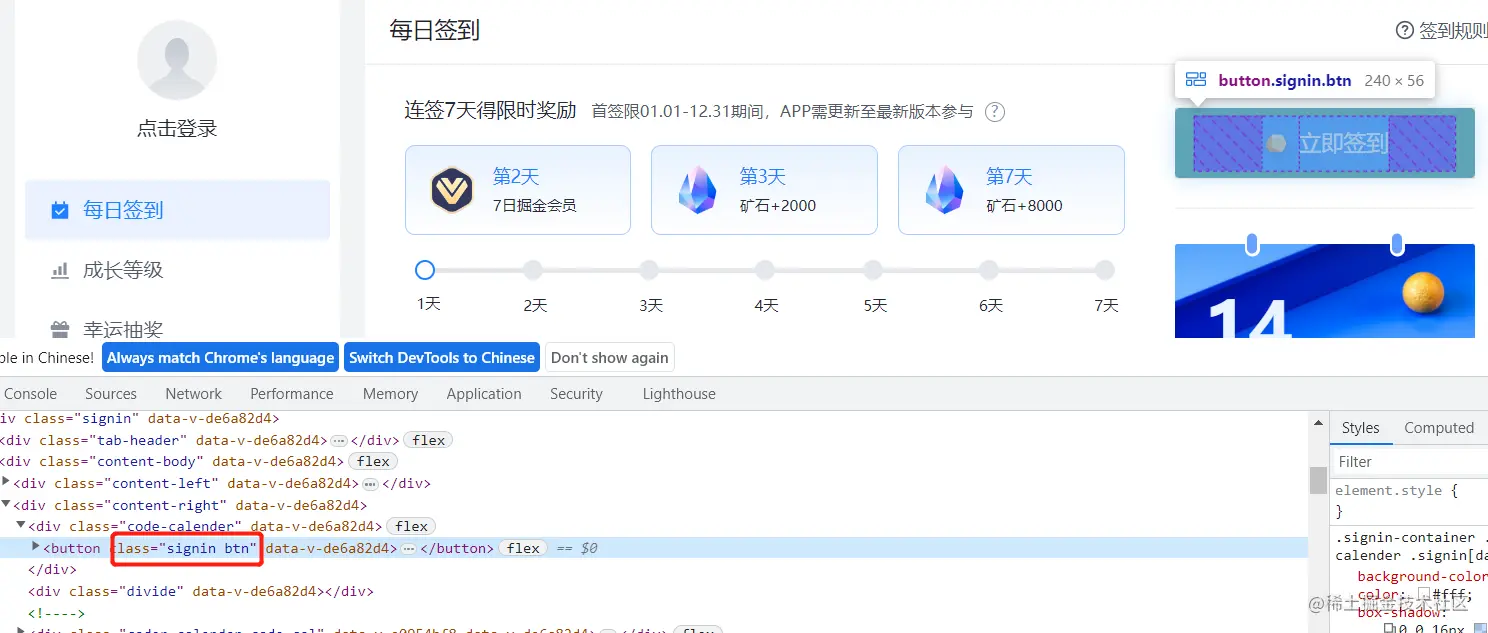Click the 点击登录 login text
This screenshot has height=633, width=1488.
177,128
